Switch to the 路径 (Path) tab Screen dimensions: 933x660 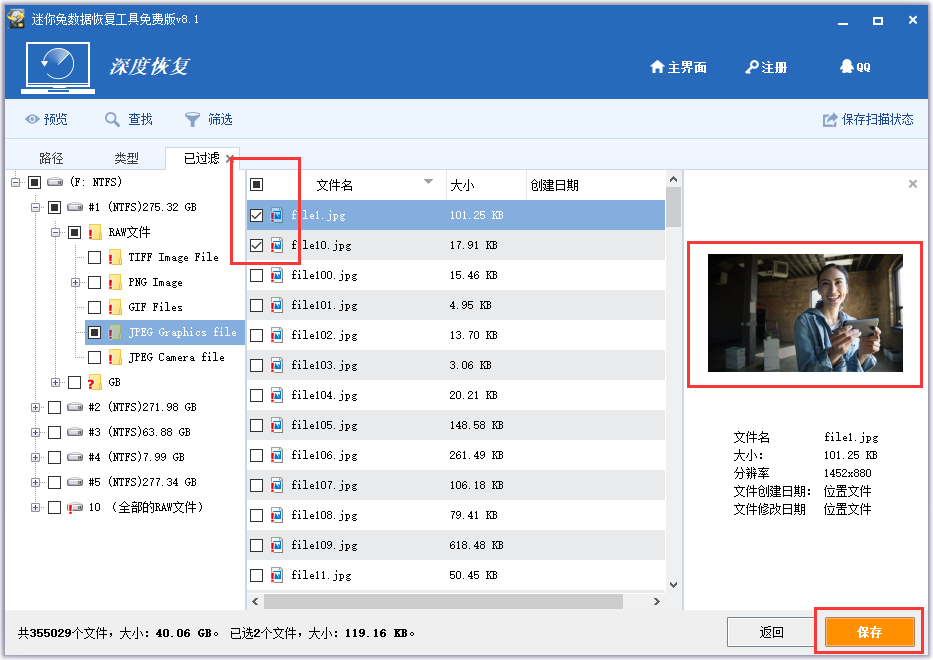point(51,158)
